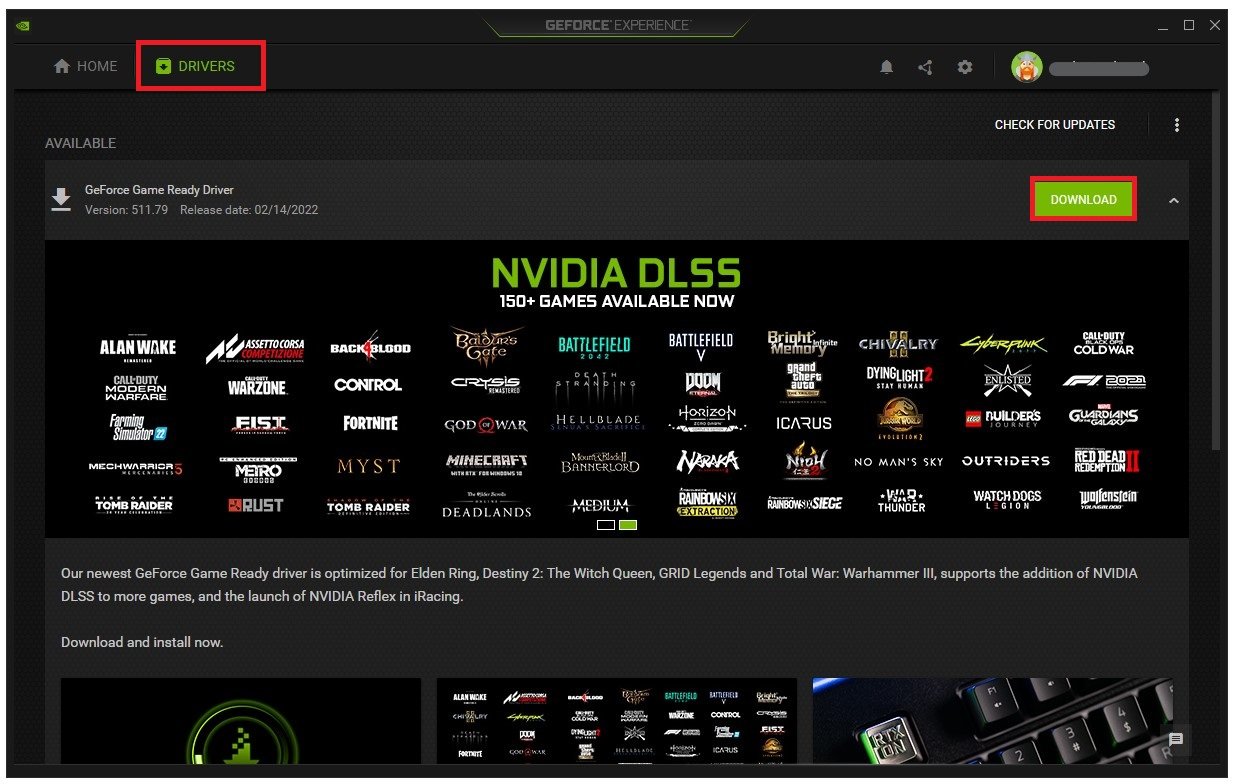Image resolution: width=1235 pixels, height=784 pixels.
Task: Open the DLSS games list thumbnail
Action: pos(617,721)
